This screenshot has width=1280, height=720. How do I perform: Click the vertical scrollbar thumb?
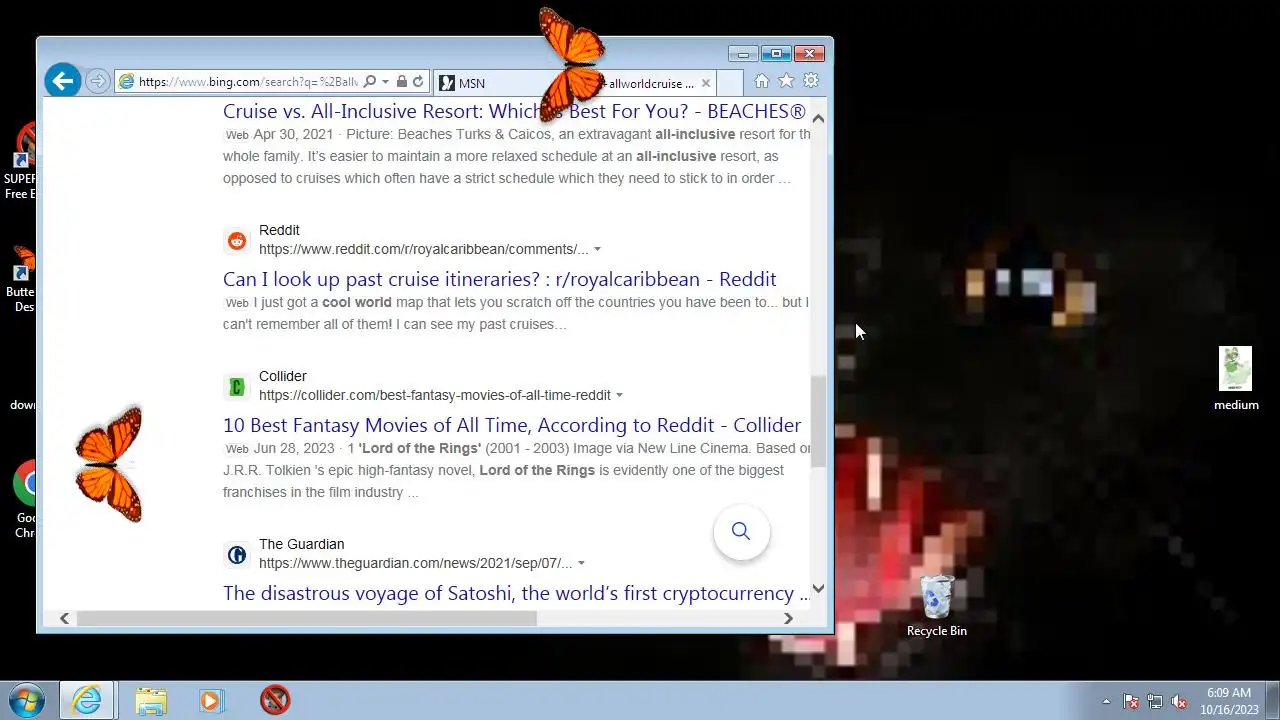click(818, 421)
